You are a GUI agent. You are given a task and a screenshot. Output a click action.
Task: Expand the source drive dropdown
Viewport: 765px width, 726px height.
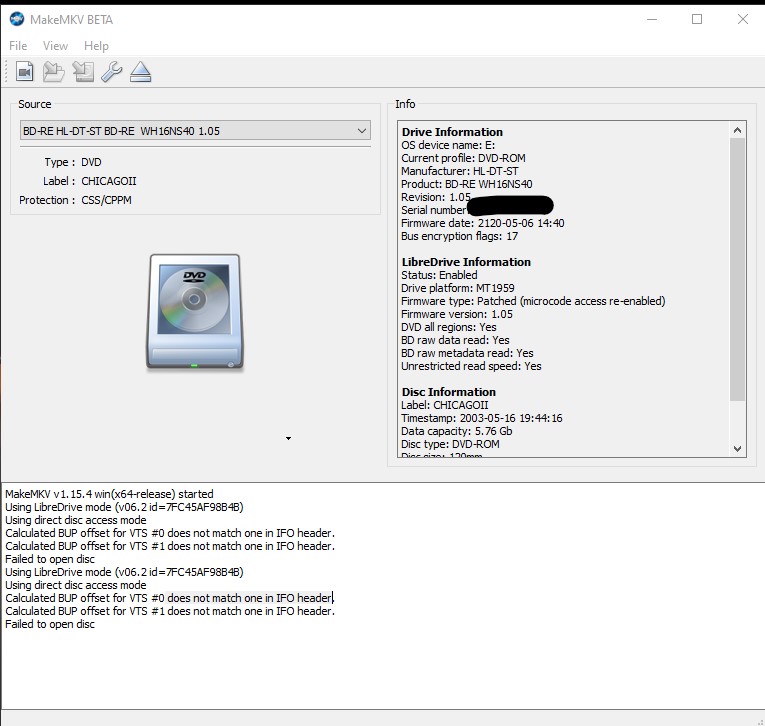pos(195,131)
